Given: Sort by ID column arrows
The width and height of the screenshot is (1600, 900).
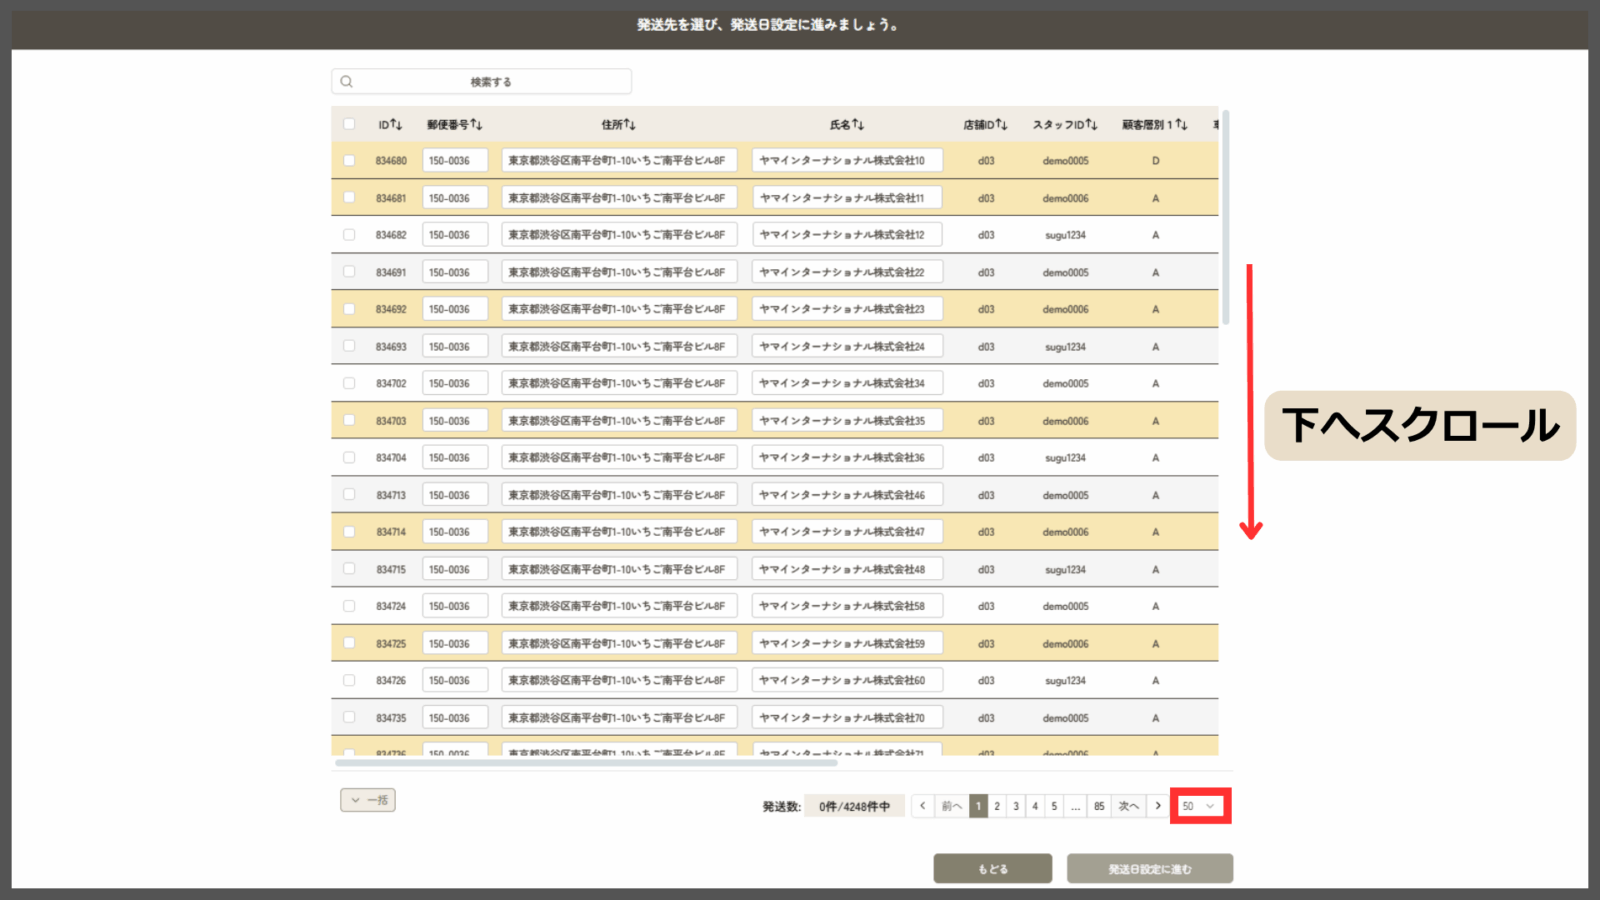Looking at the screenshot, I should [396, 124].
